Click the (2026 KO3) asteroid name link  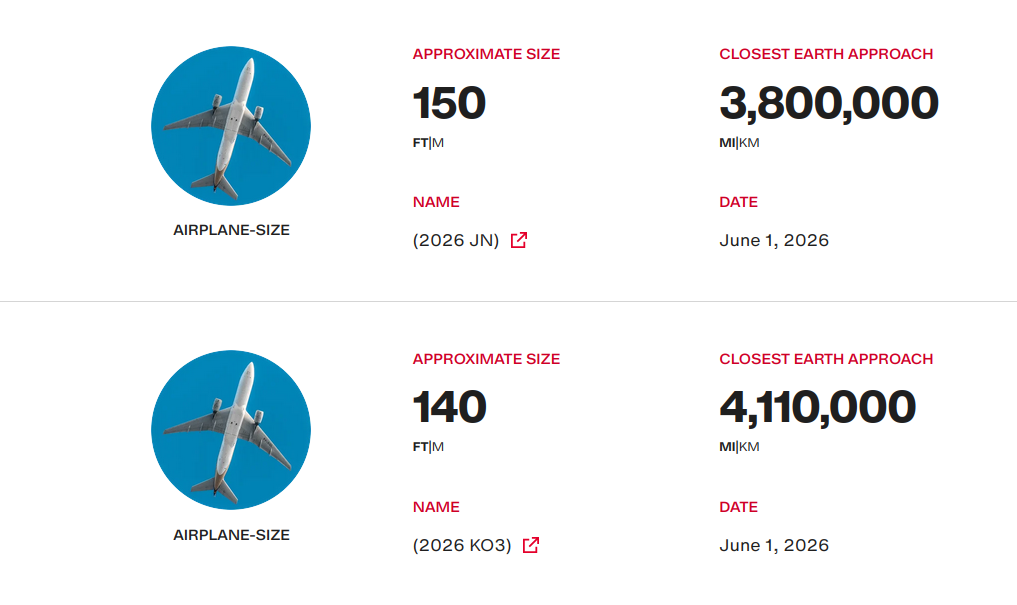(x=462, y=545)
